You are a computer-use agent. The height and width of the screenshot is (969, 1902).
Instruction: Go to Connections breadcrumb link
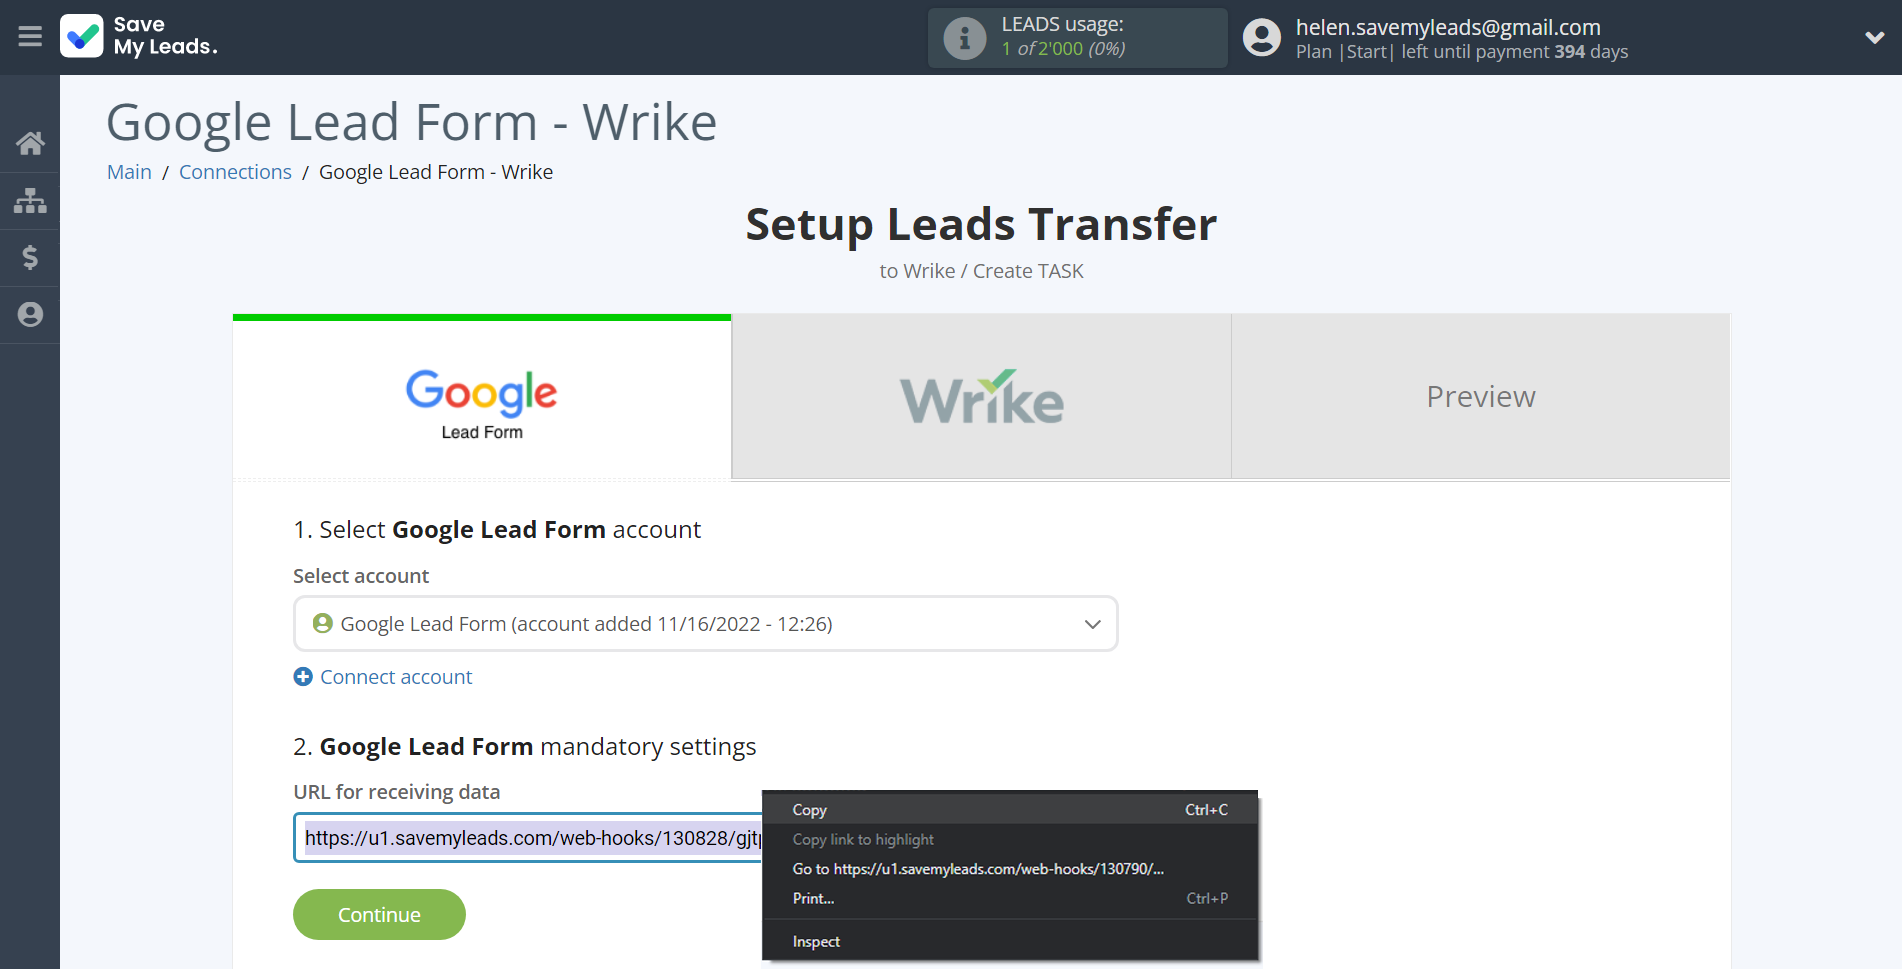pos(235,172)
